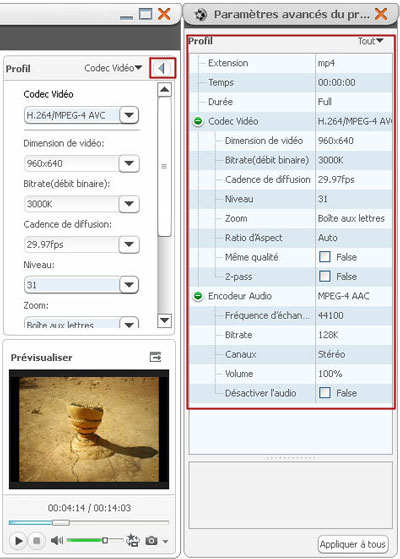
Task: Select the Fréquence d'échan... 44100 row
Action: pos(291,316)
